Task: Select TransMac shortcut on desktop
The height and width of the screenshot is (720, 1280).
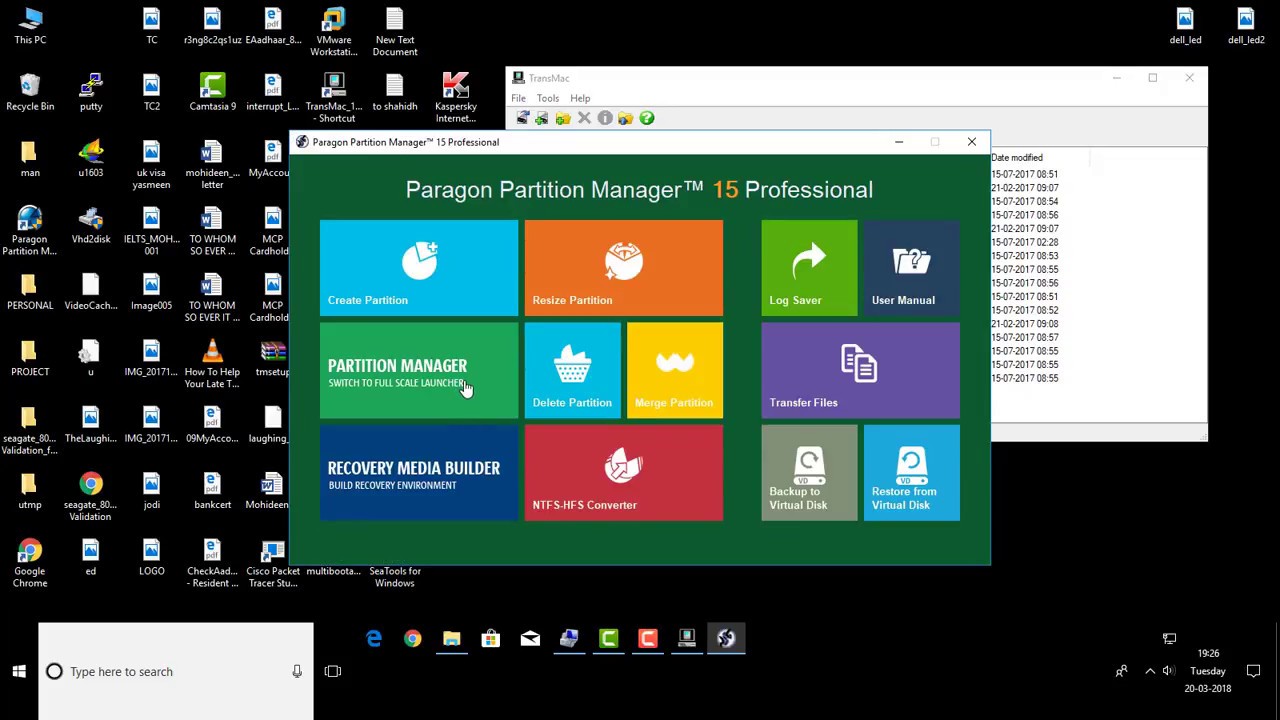Action: click(334, 98)
